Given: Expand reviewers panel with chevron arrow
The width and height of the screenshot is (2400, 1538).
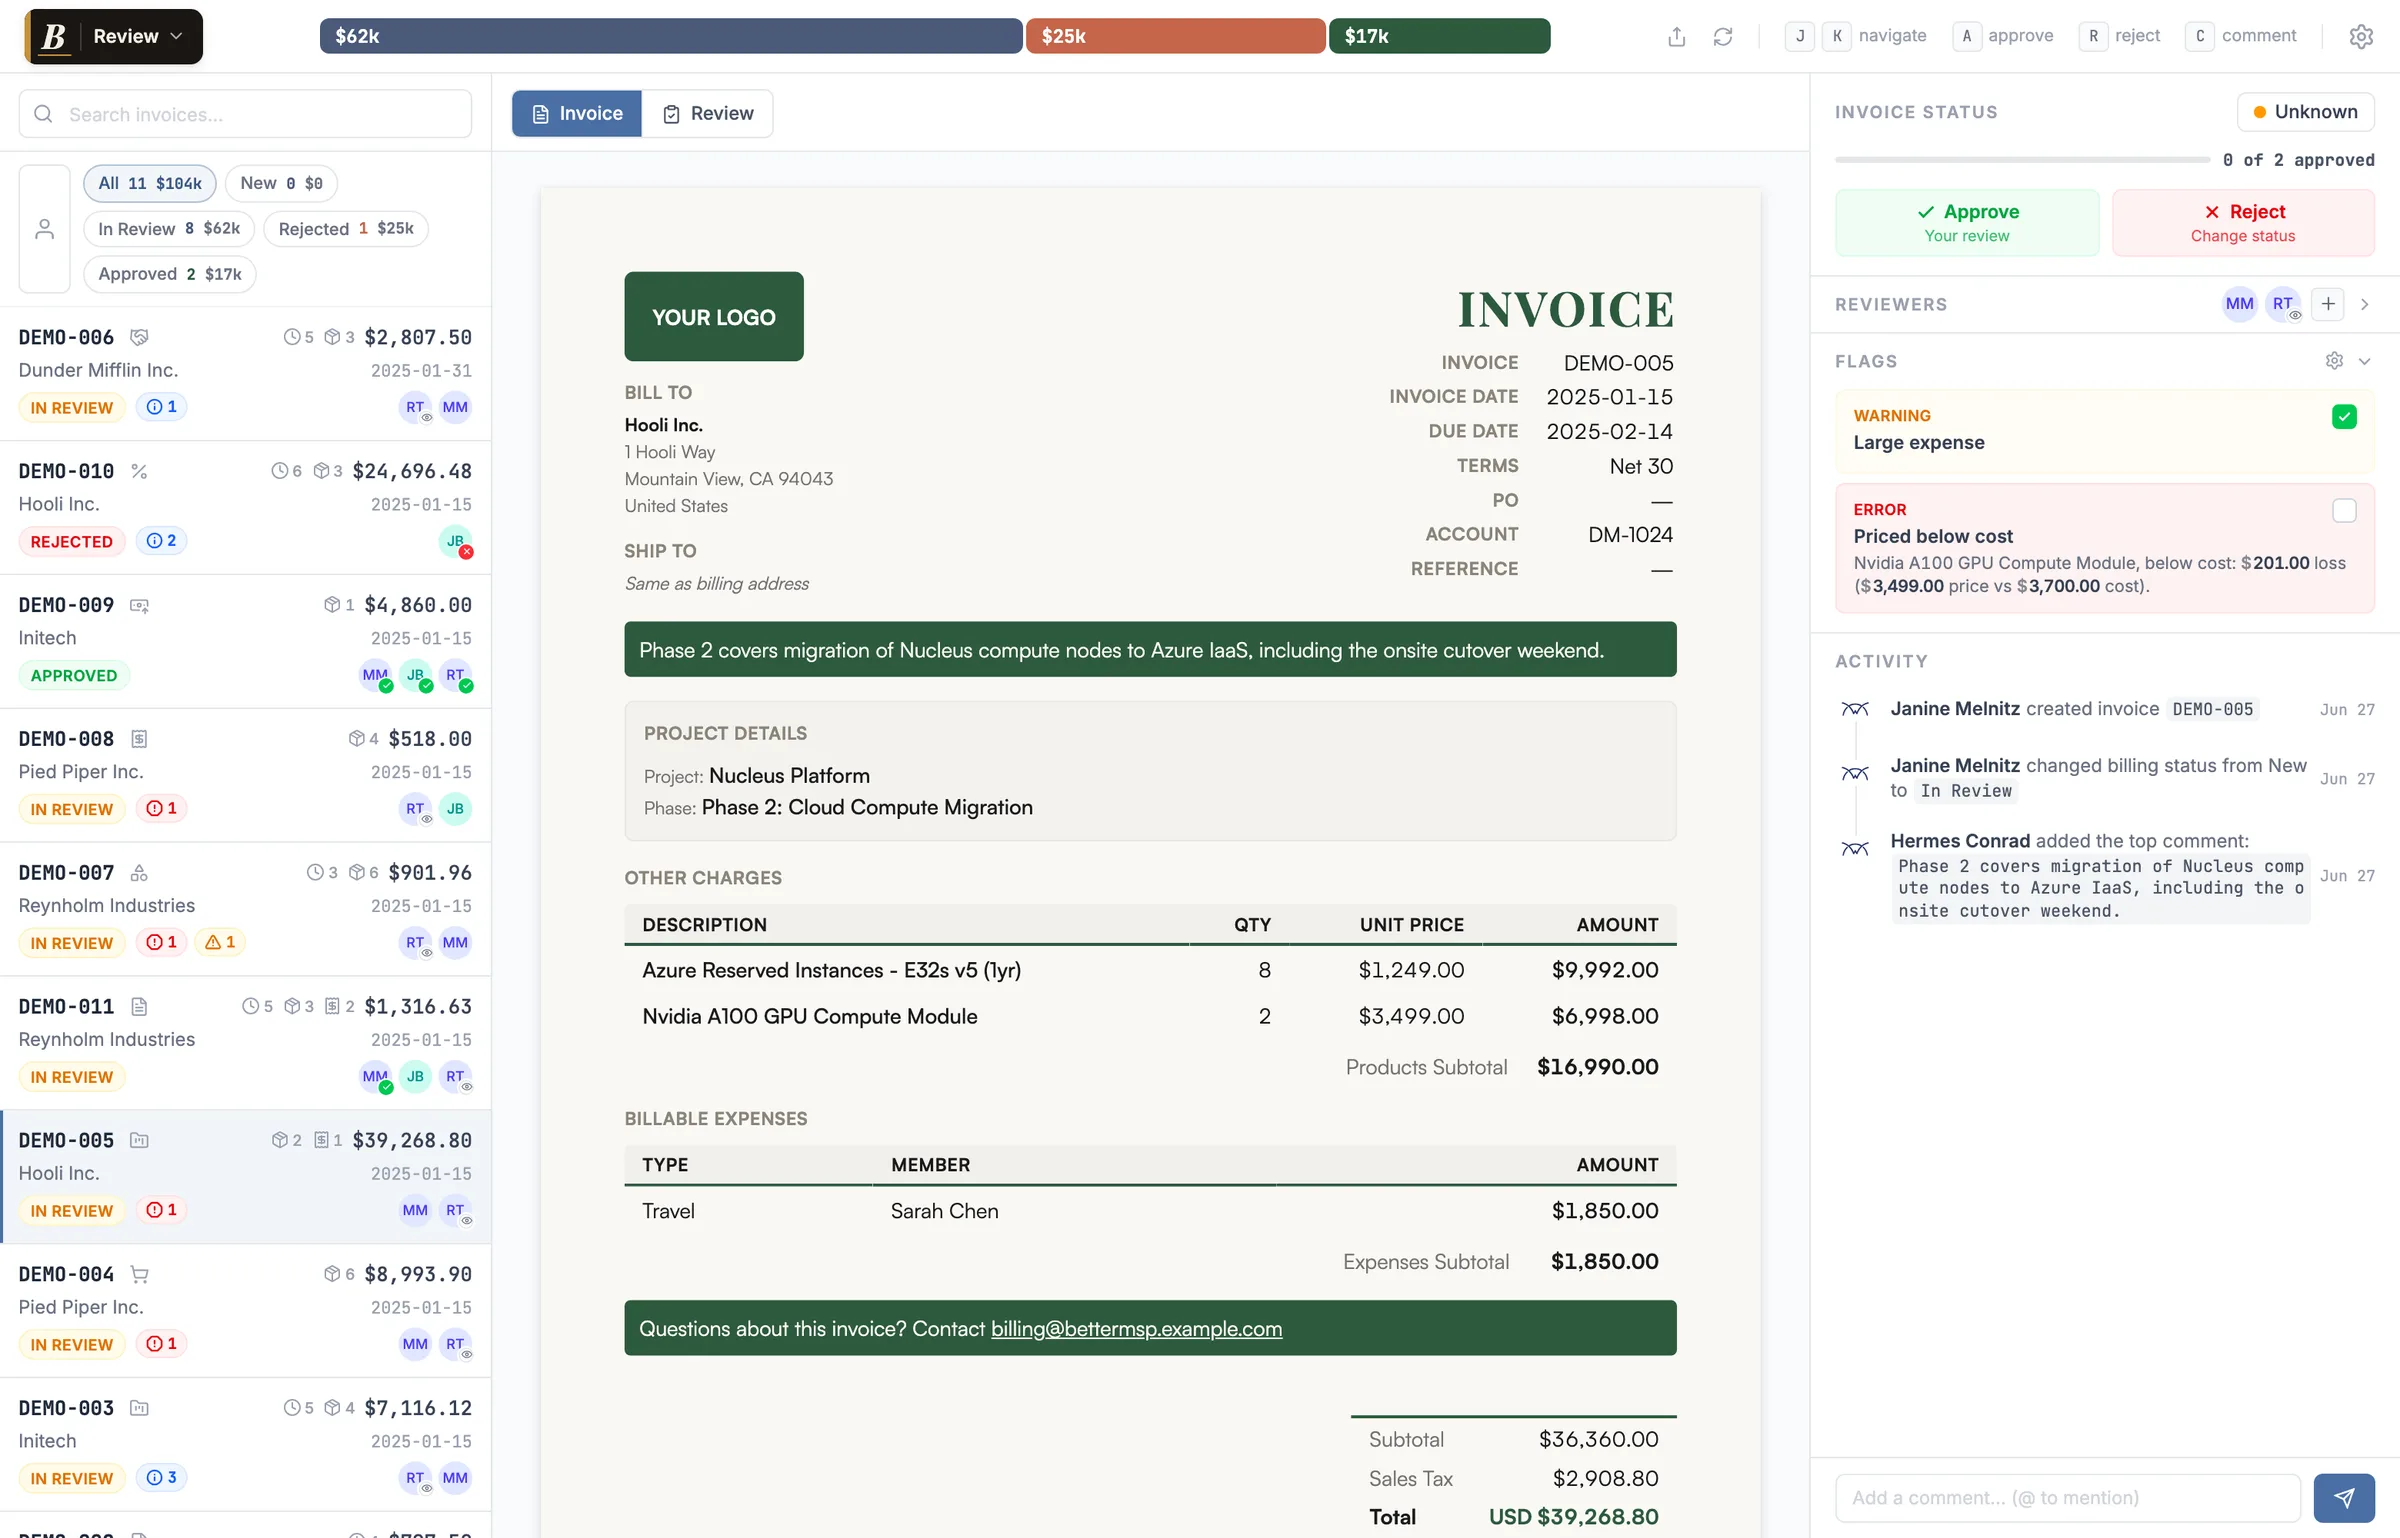Looking at the screenshot, I should click(x=2364, y=304).
